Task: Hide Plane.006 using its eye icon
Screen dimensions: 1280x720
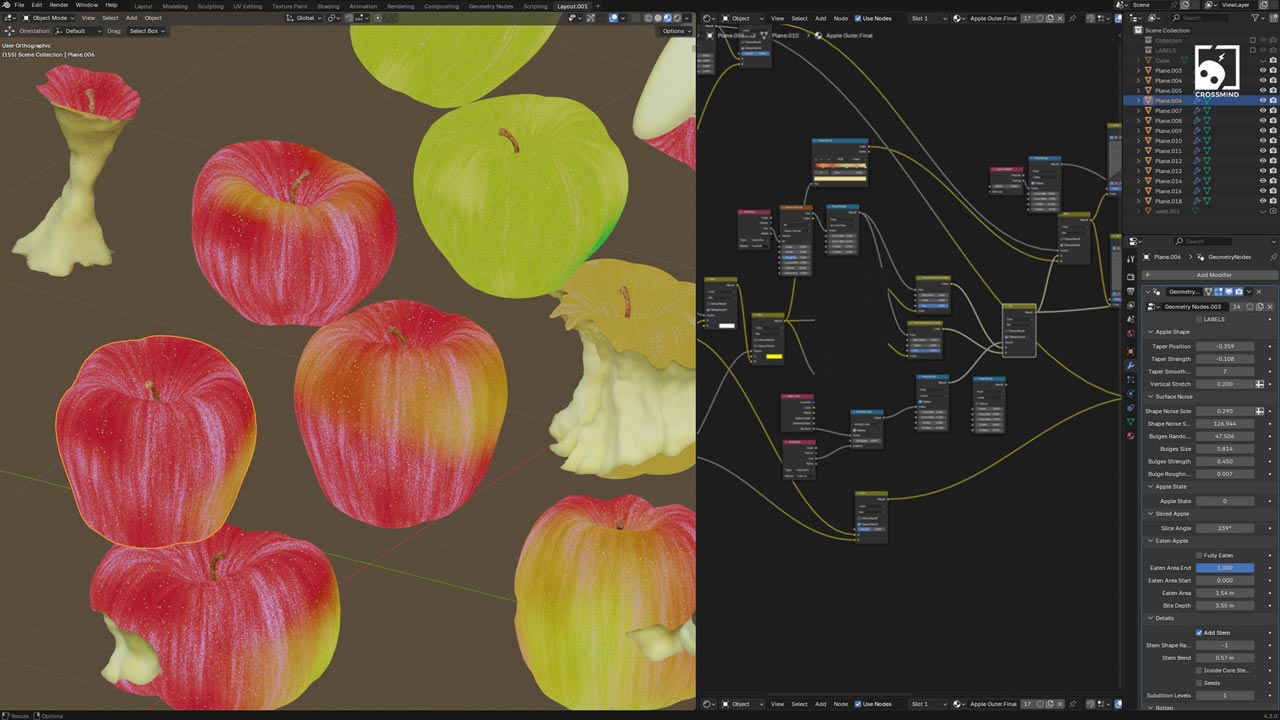Action: coord(1262,101)
